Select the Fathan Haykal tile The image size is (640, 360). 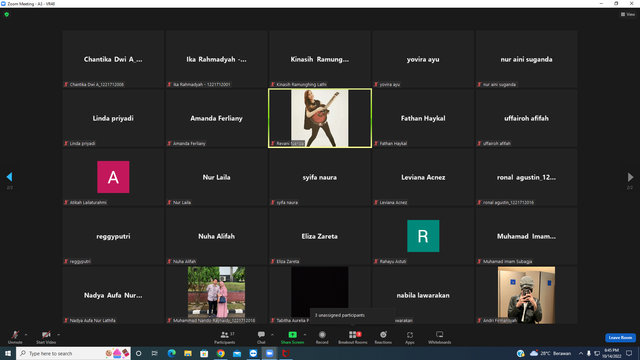[x=423, y=118]
